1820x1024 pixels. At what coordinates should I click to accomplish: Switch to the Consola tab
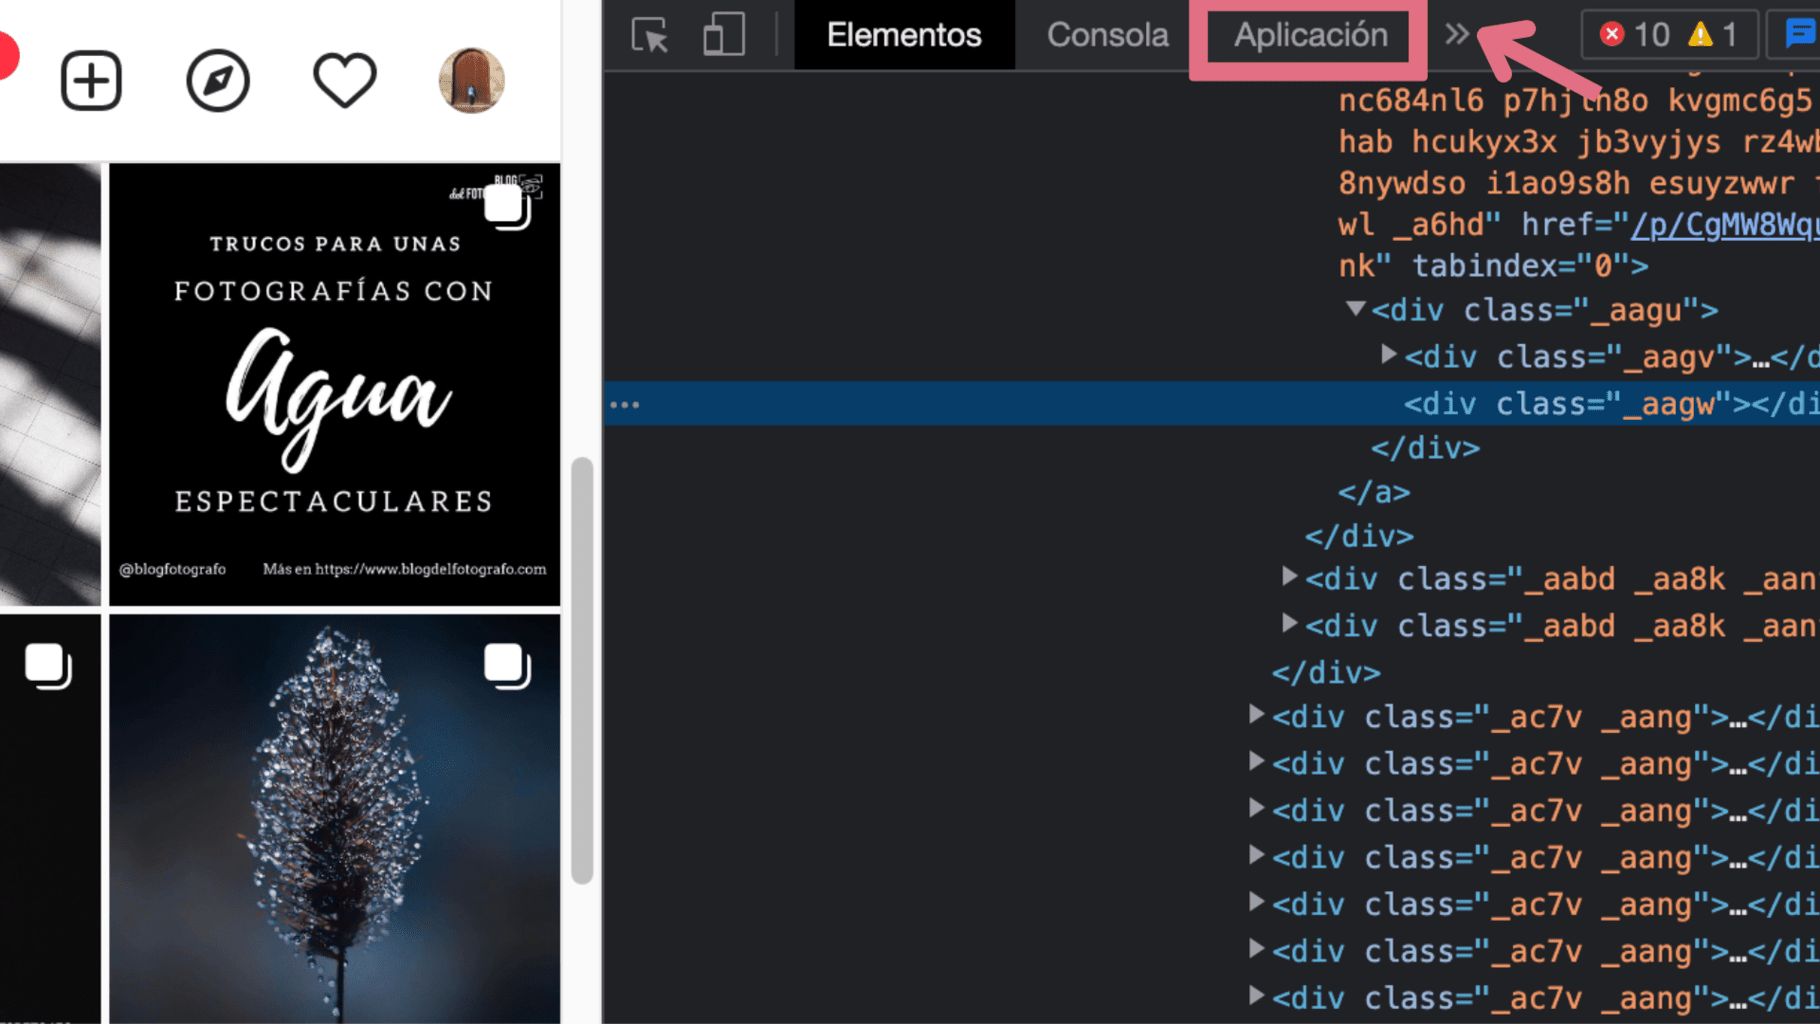(x=1107, y=35)
